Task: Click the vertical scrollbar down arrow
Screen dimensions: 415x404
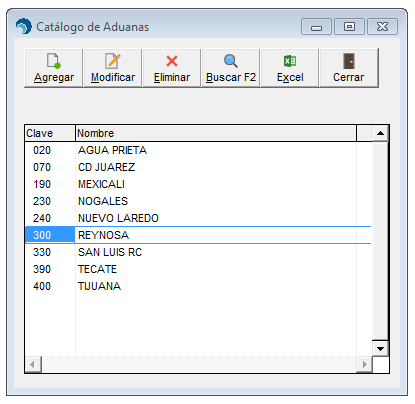Action: 380,349
